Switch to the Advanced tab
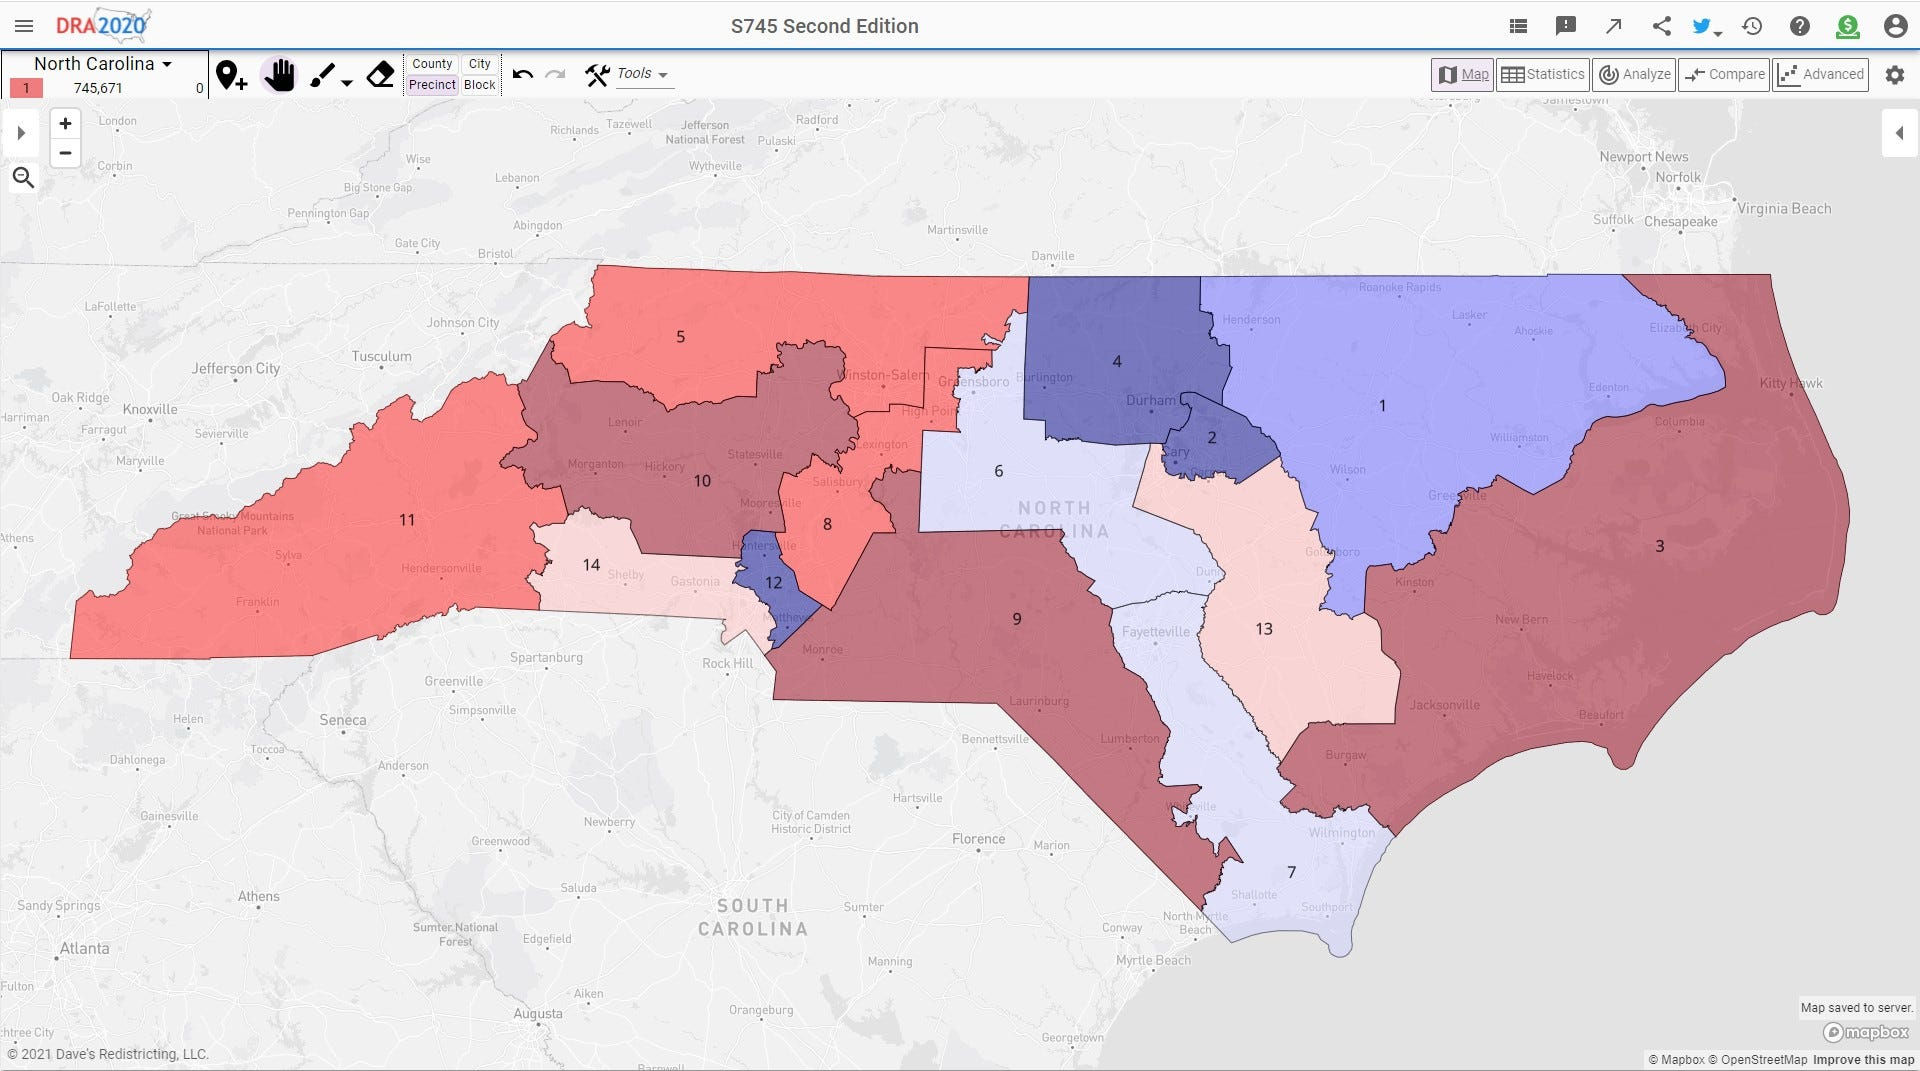1920x1071 pixels. click(x=1821, y=74)
